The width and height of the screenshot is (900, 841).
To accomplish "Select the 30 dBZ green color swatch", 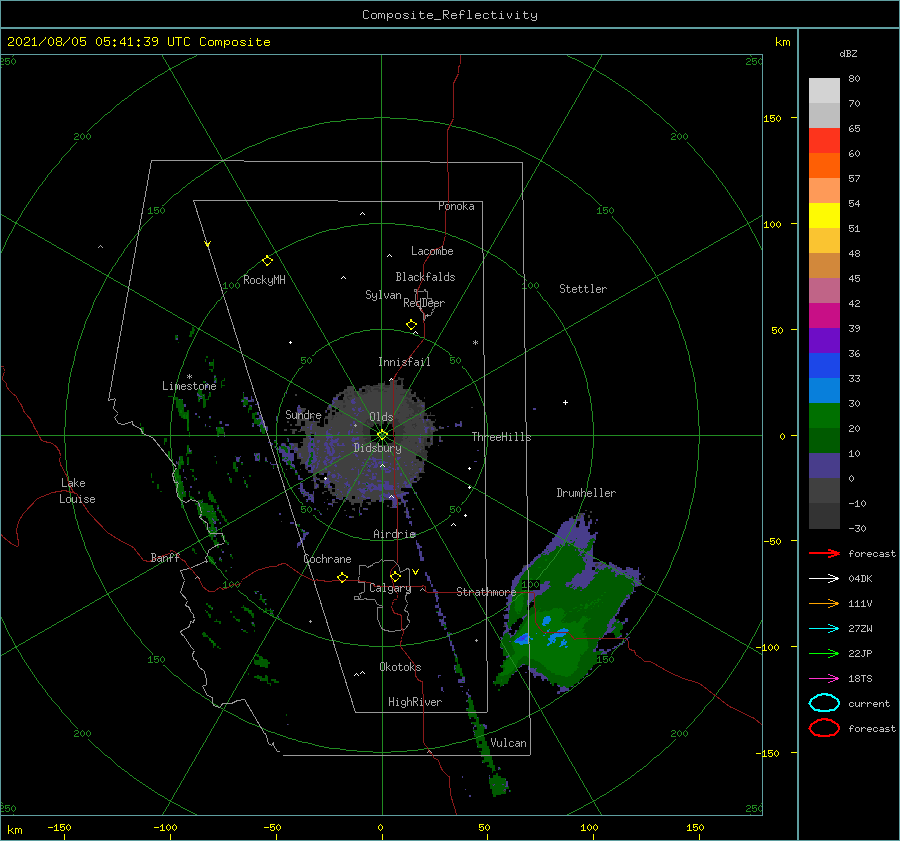I will (824, 416).
